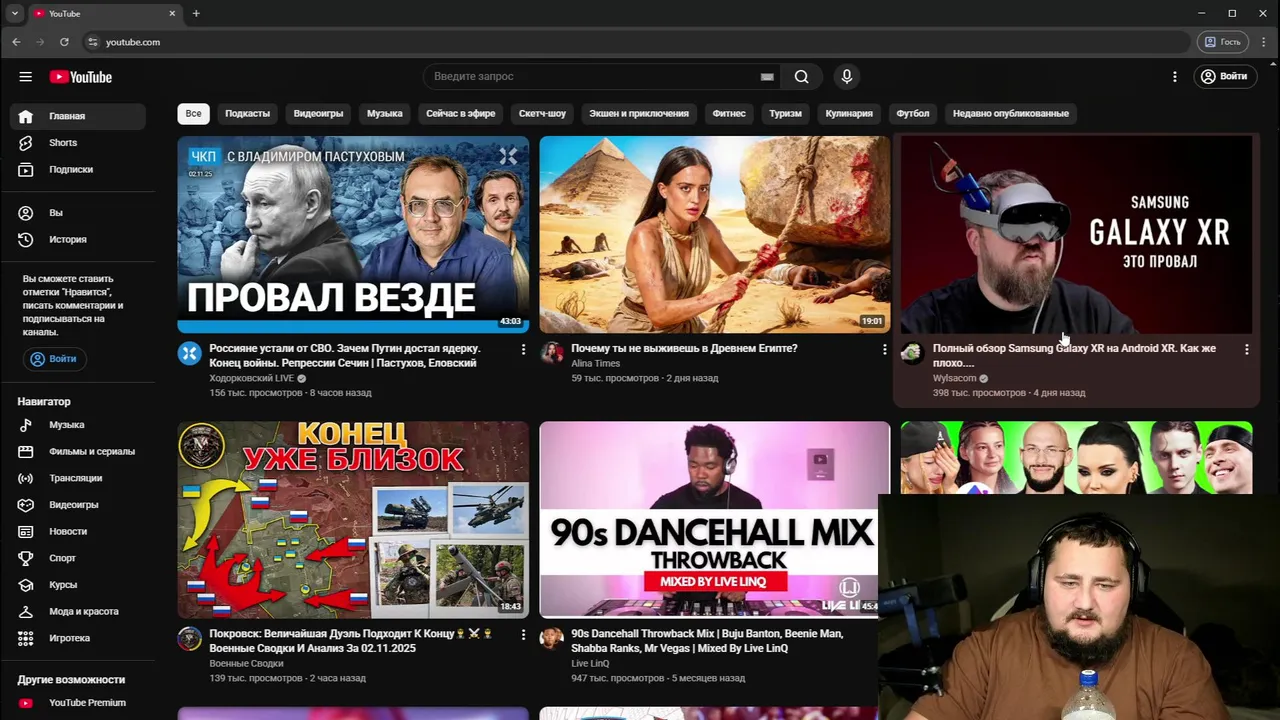
Task: Open История in sidebar
Action: [x=78, y=240]
